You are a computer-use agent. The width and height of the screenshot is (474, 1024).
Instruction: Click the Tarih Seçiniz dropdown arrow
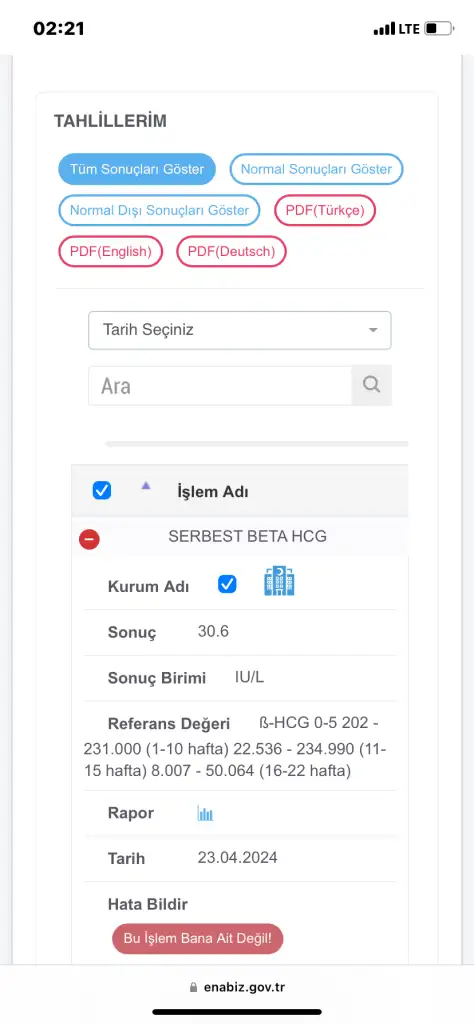click(373, 330)
